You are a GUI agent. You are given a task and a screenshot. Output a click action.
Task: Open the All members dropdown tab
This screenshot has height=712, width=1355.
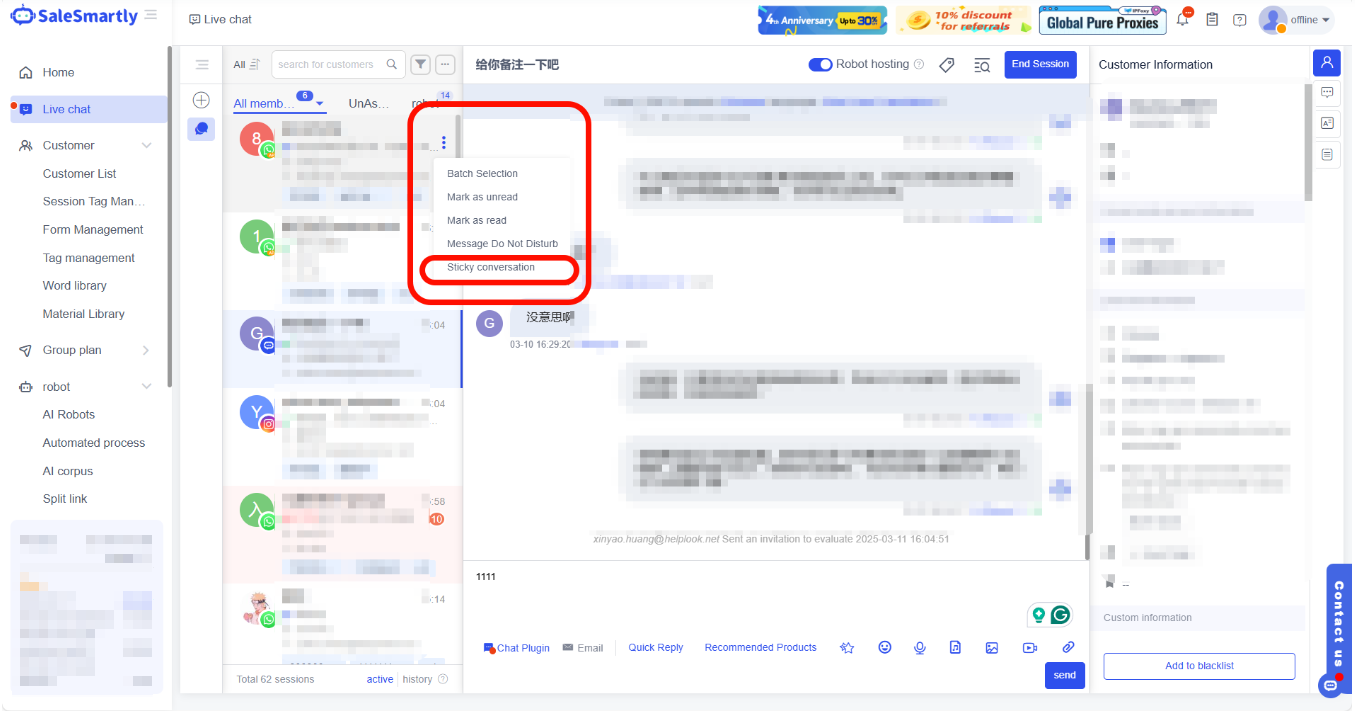pos(278,104)
